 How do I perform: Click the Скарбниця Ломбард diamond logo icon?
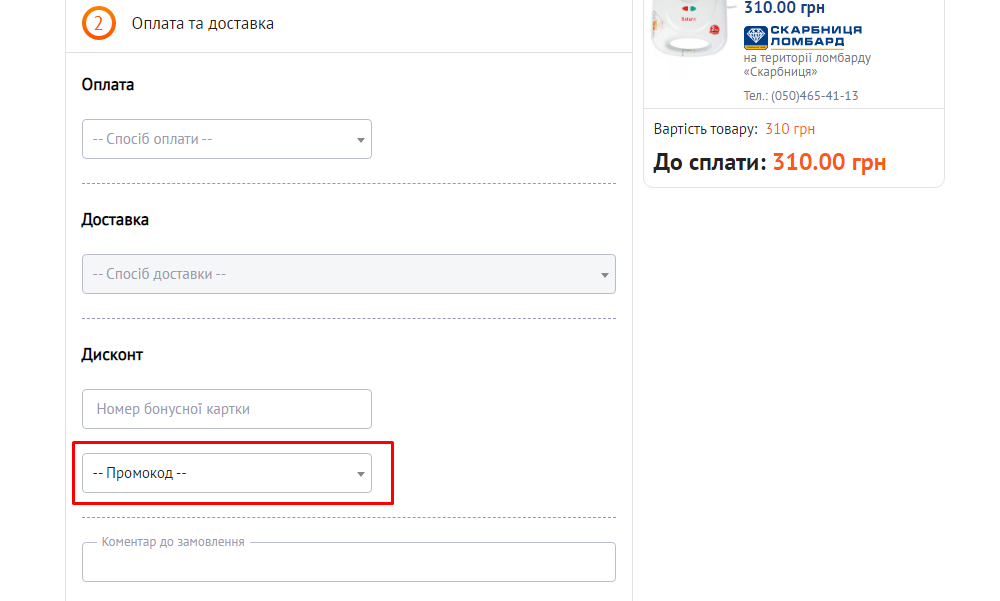pyautogui.click(x=756, y=37)
